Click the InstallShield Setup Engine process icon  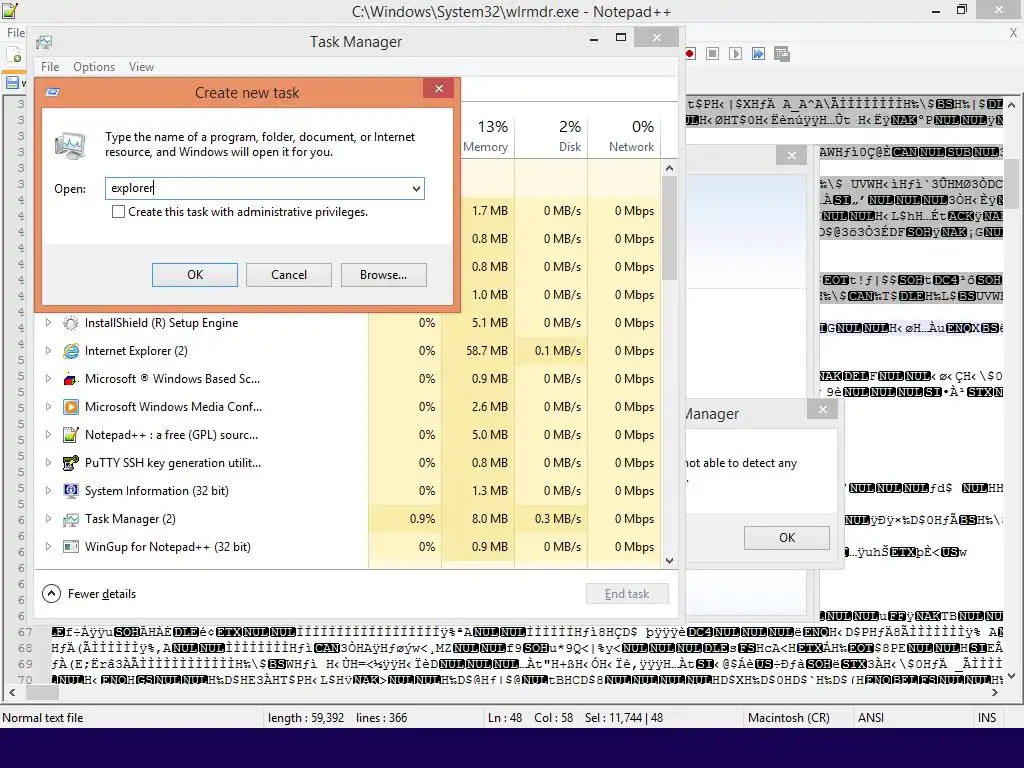point(71,323)
